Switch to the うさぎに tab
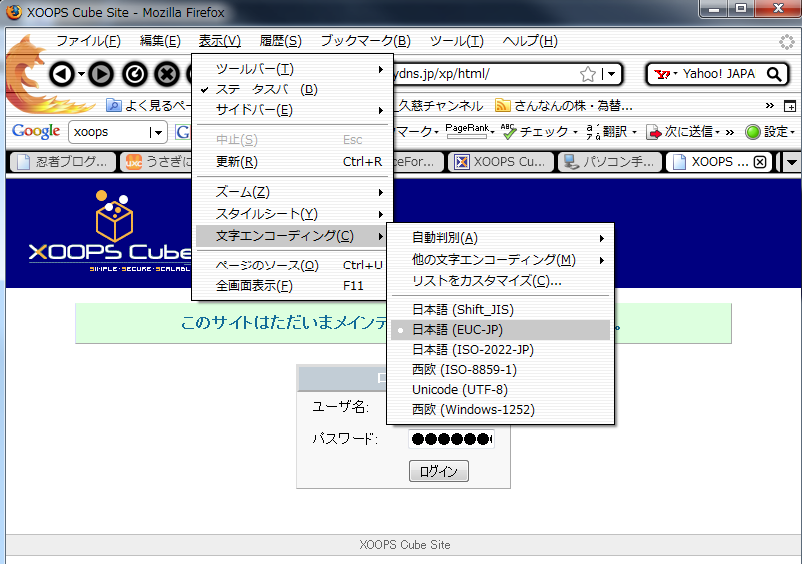Image resolution: width=802 pixels, height=564 pixels. [157, 162]
